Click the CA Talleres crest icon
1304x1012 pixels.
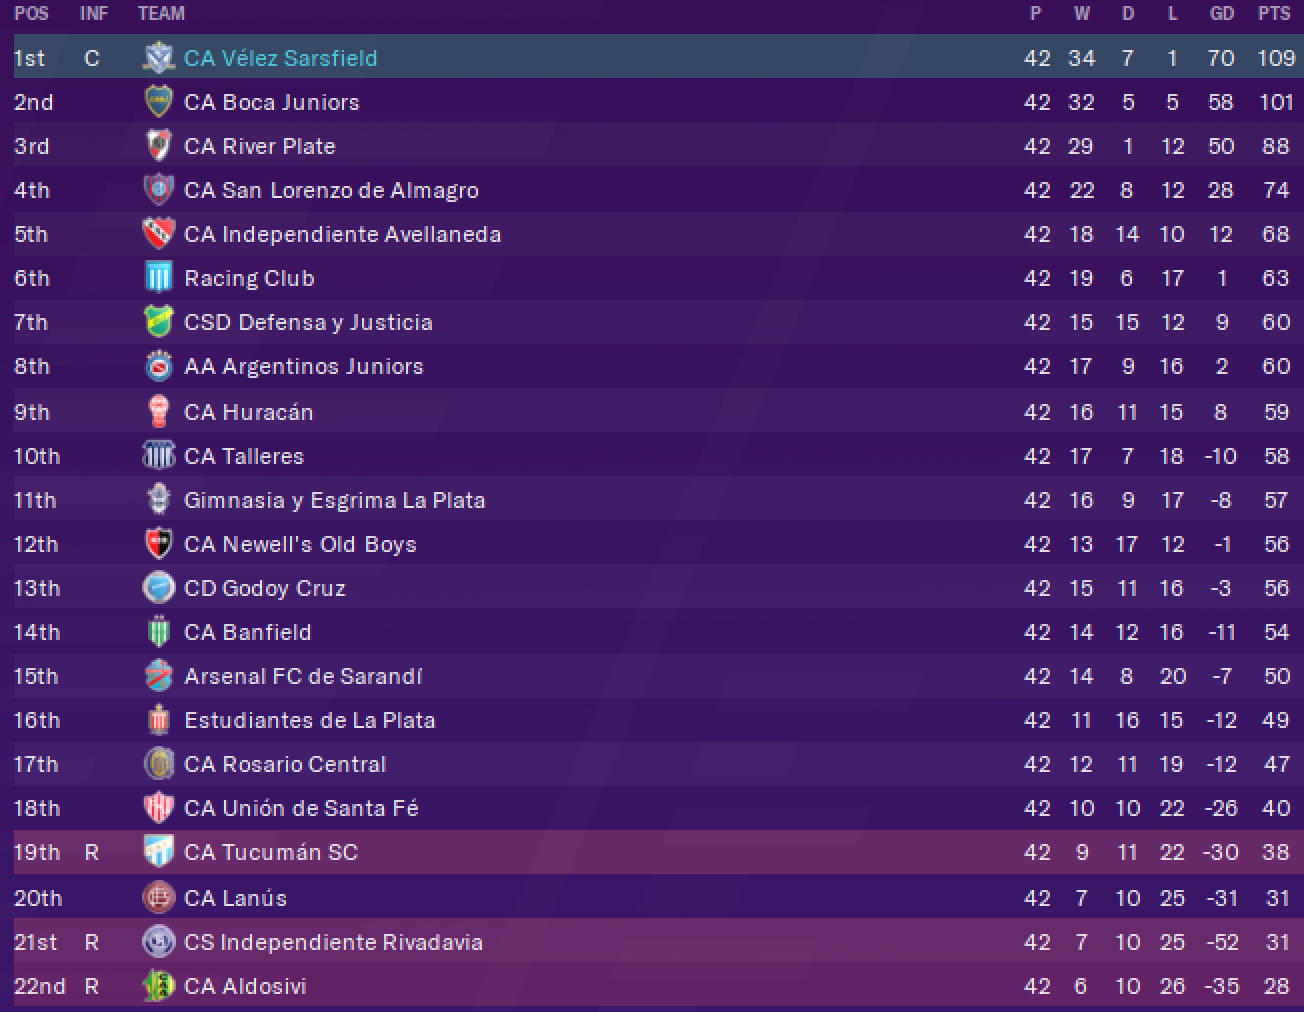click(x=158, y=456)
